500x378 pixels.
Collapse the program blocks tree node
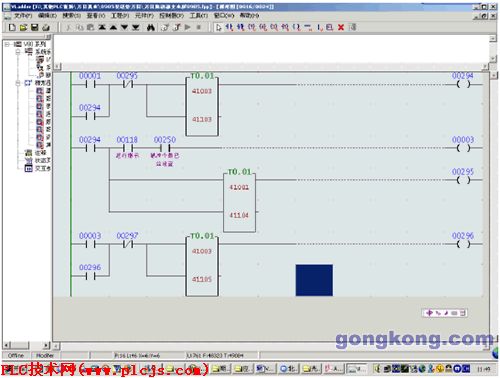[18, 83]
